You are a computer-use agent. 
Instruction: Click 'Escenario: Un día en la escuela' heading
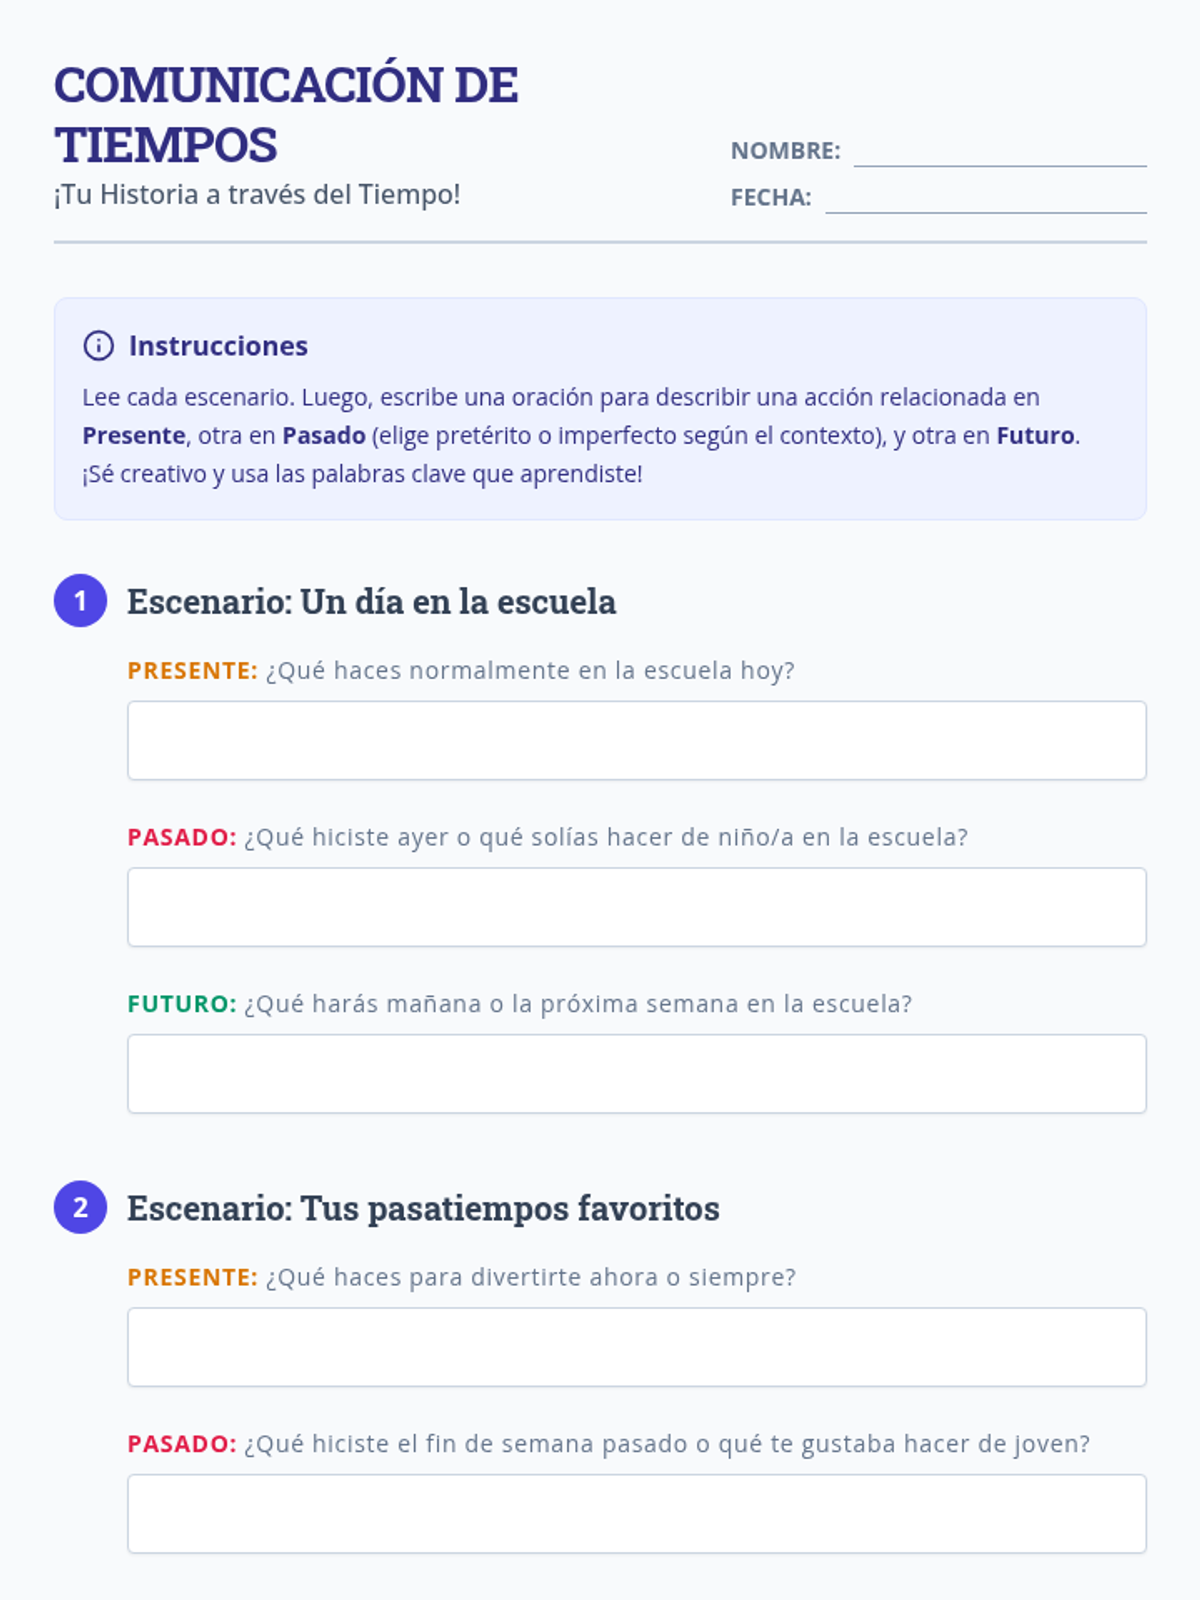pyautogui.click(x=371, y=602)
